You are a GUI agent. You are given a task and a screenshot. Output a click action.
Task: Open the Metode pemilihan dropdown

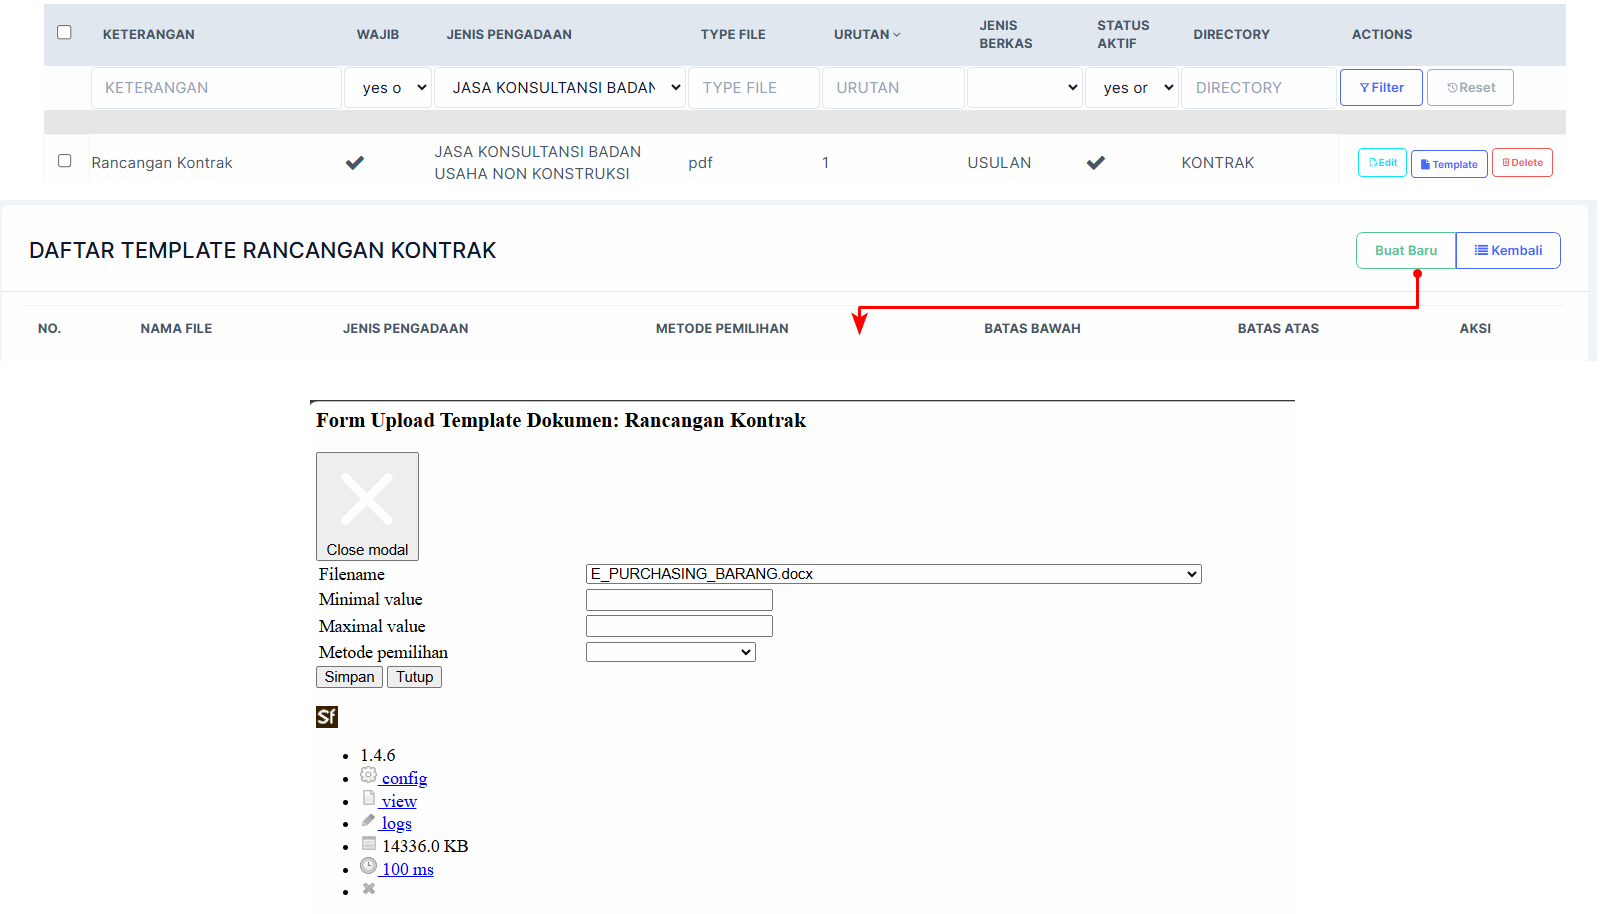coord(670,653)
